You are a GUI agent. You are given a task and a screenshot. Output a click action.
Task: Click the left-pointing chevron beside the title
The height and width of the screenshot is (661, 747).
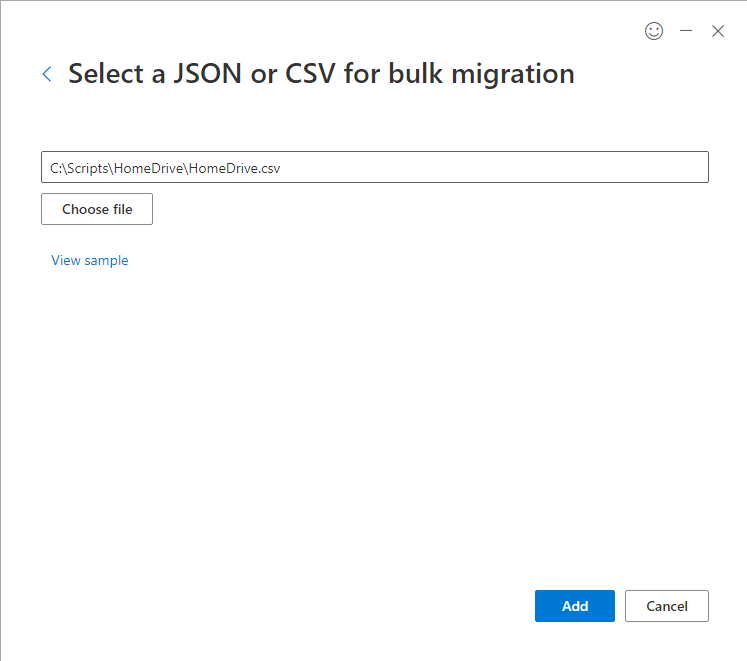coord(47,74)
